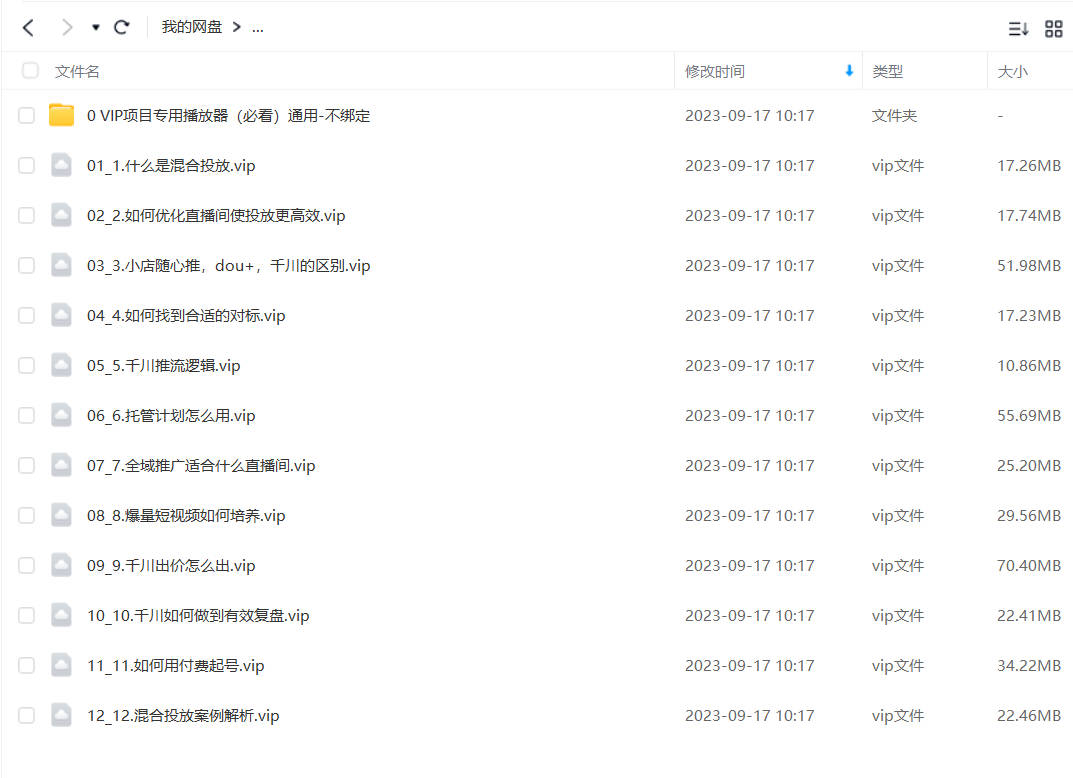Open the 我的网盘 breadcrumb
Image resolution: width=1073 pixels, height=778 pixels.
(x=192, y=27)
